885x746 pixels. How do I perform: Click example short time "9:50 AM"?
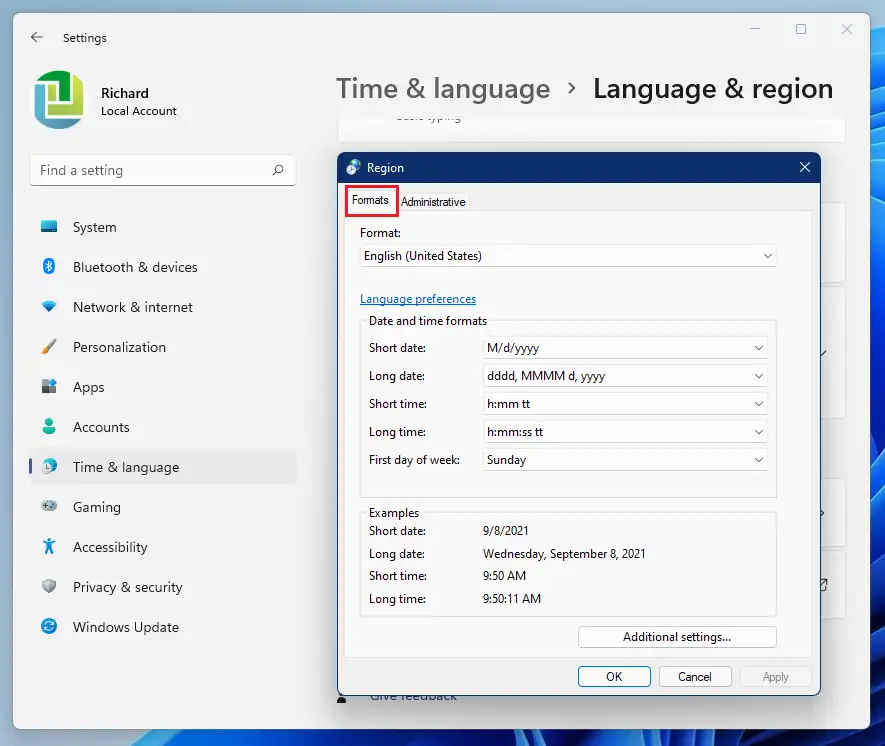click(504, 576)
